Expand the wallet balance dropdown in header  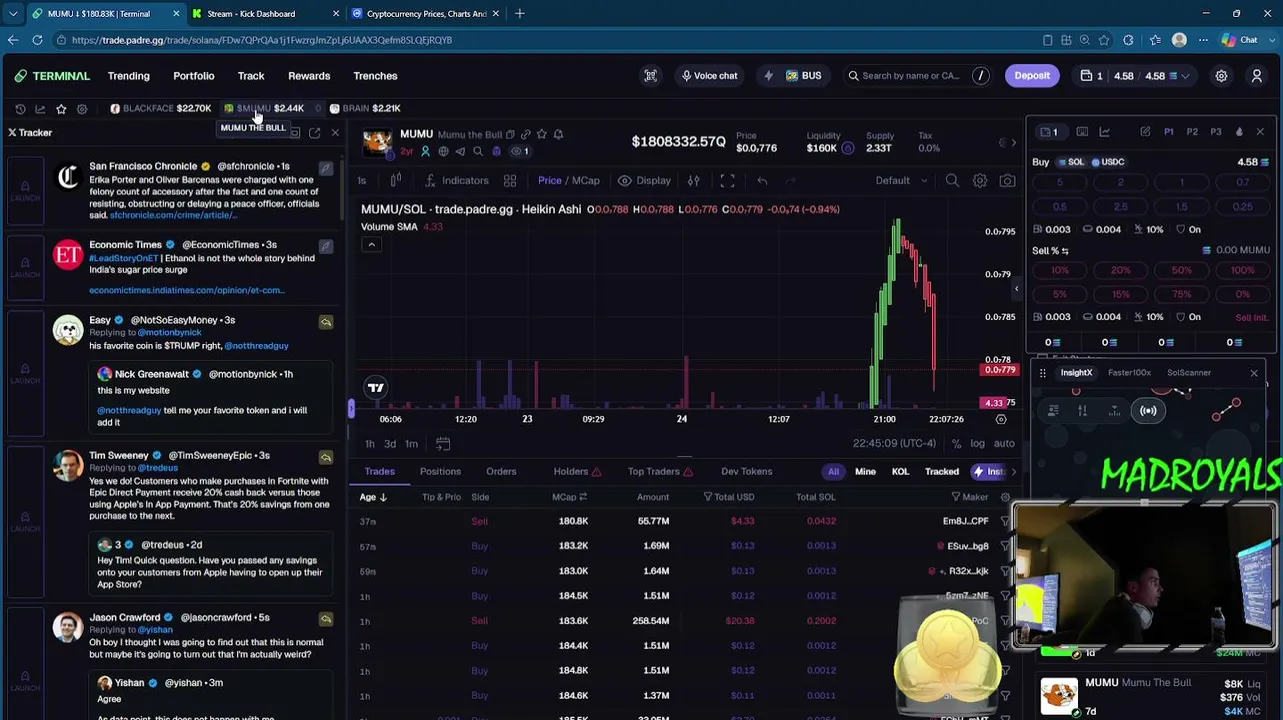[1186, 76]
